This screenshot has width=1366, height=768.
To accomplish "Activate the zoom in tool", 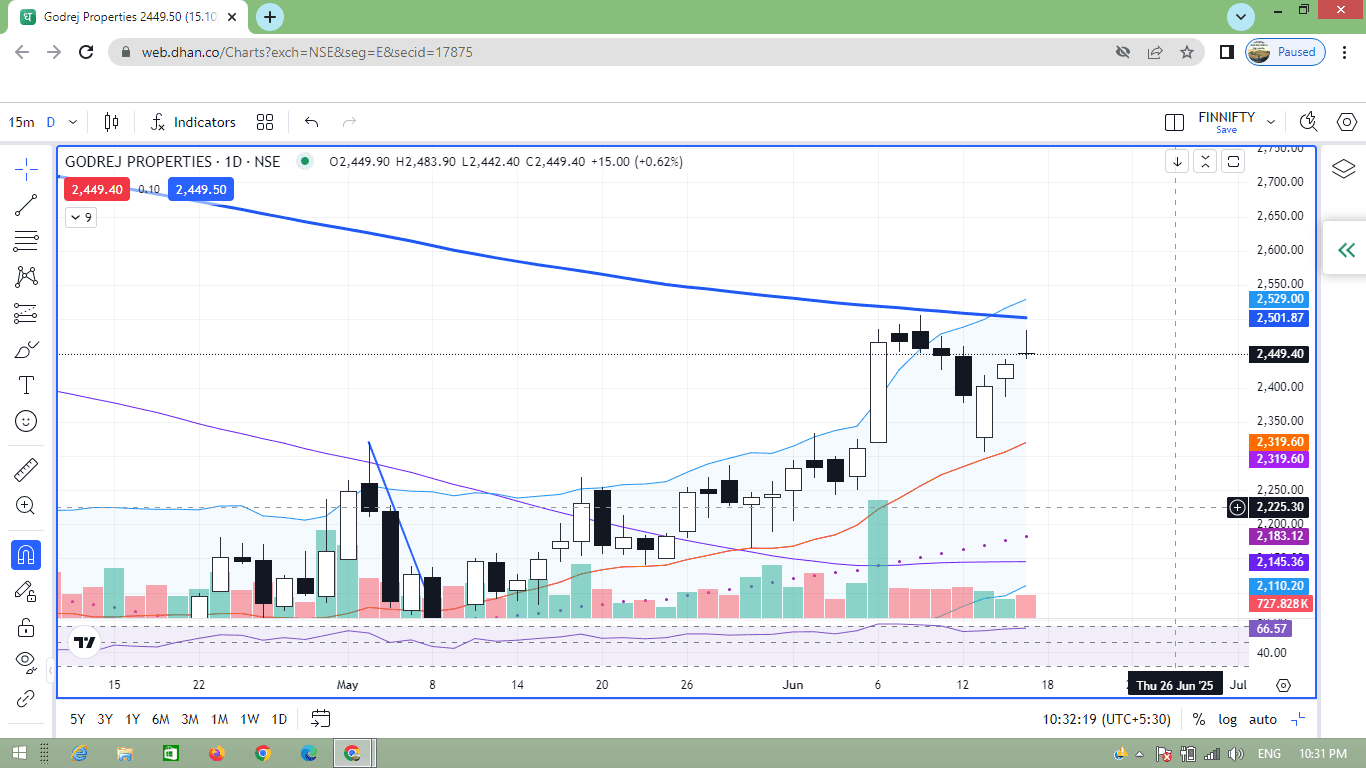I will point(26,505).
